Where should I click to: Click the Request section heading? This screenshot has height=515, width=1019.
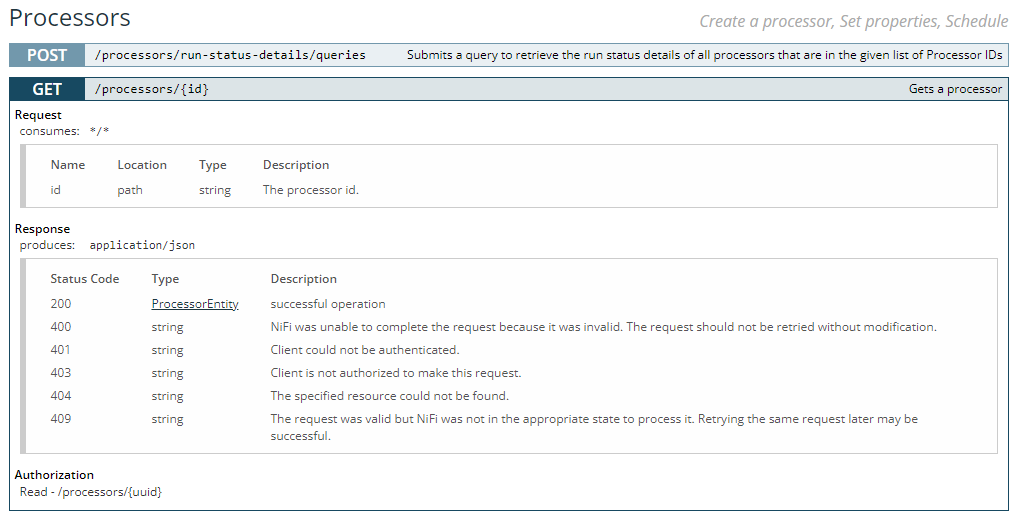tap(38, 115)
